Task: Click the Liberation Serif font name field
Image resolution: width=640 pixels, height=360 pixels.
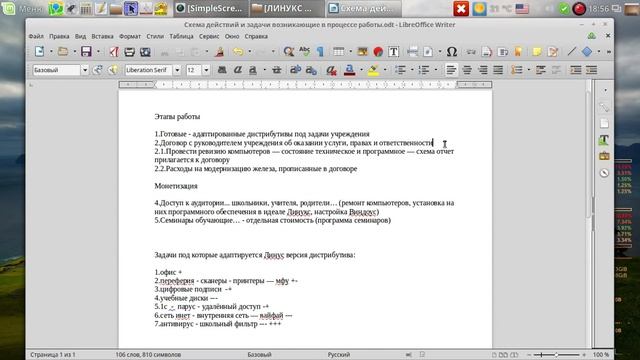Action: (x=149, y=70)
